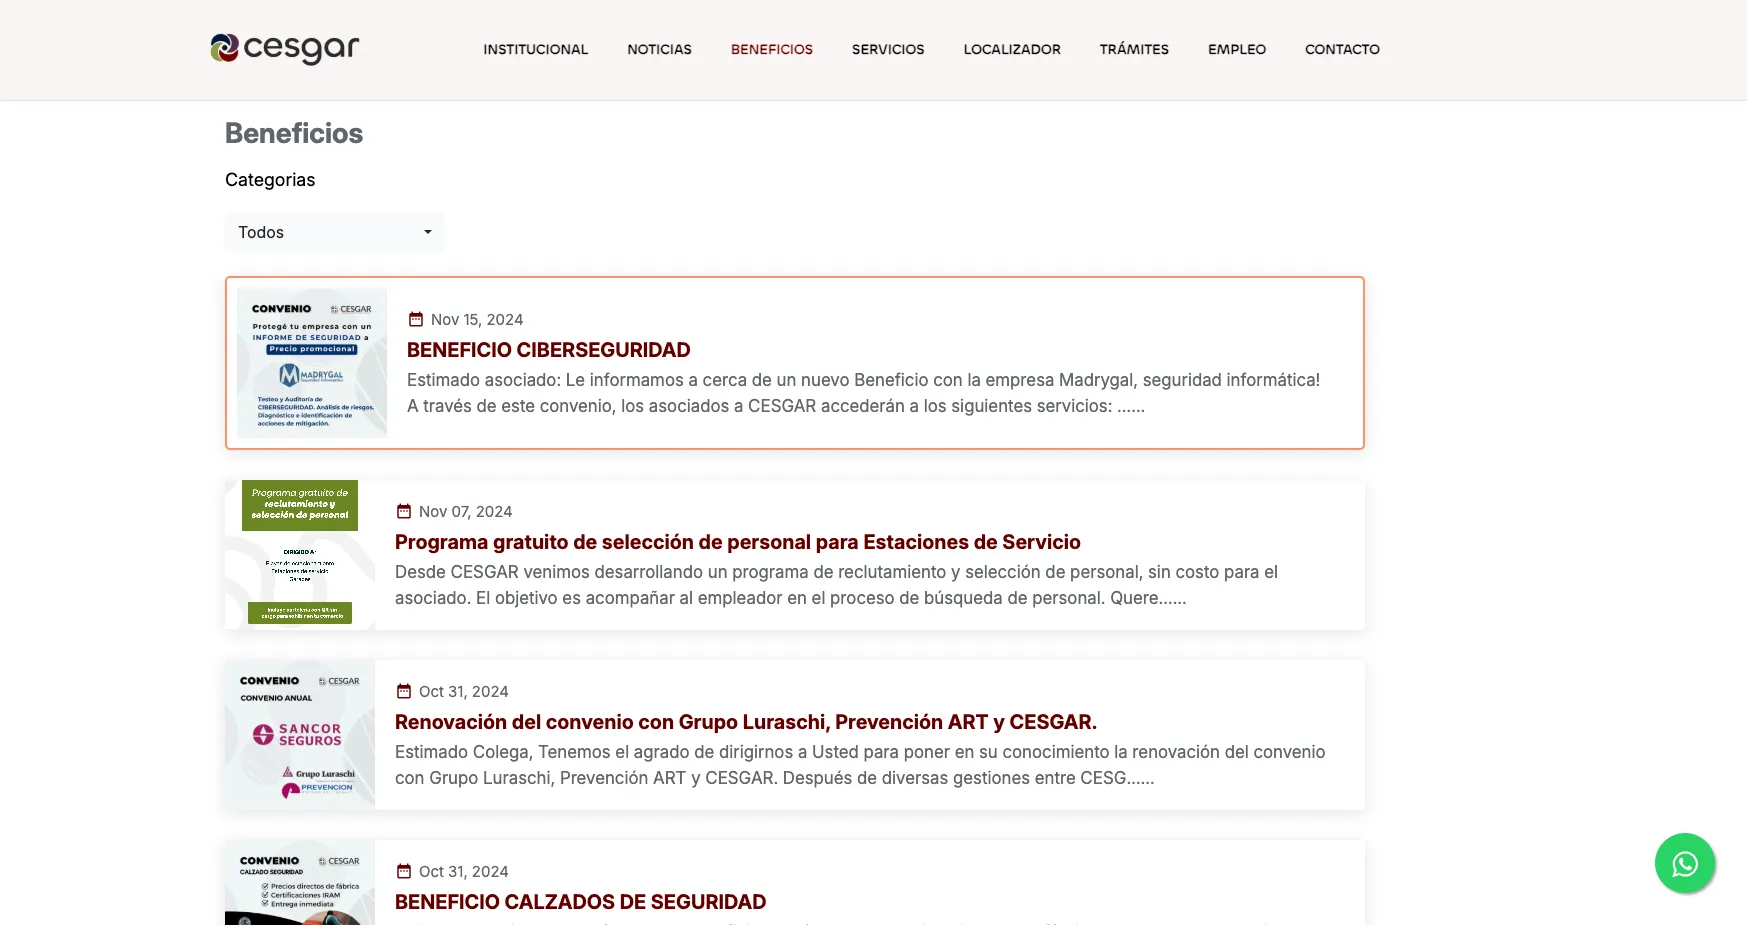Click calendar icon above BENEFICIO CALZADOS DE SEGURIDAD
Image resolution: width=1747 pixels, height=925 pixels.
pos(404,872)
